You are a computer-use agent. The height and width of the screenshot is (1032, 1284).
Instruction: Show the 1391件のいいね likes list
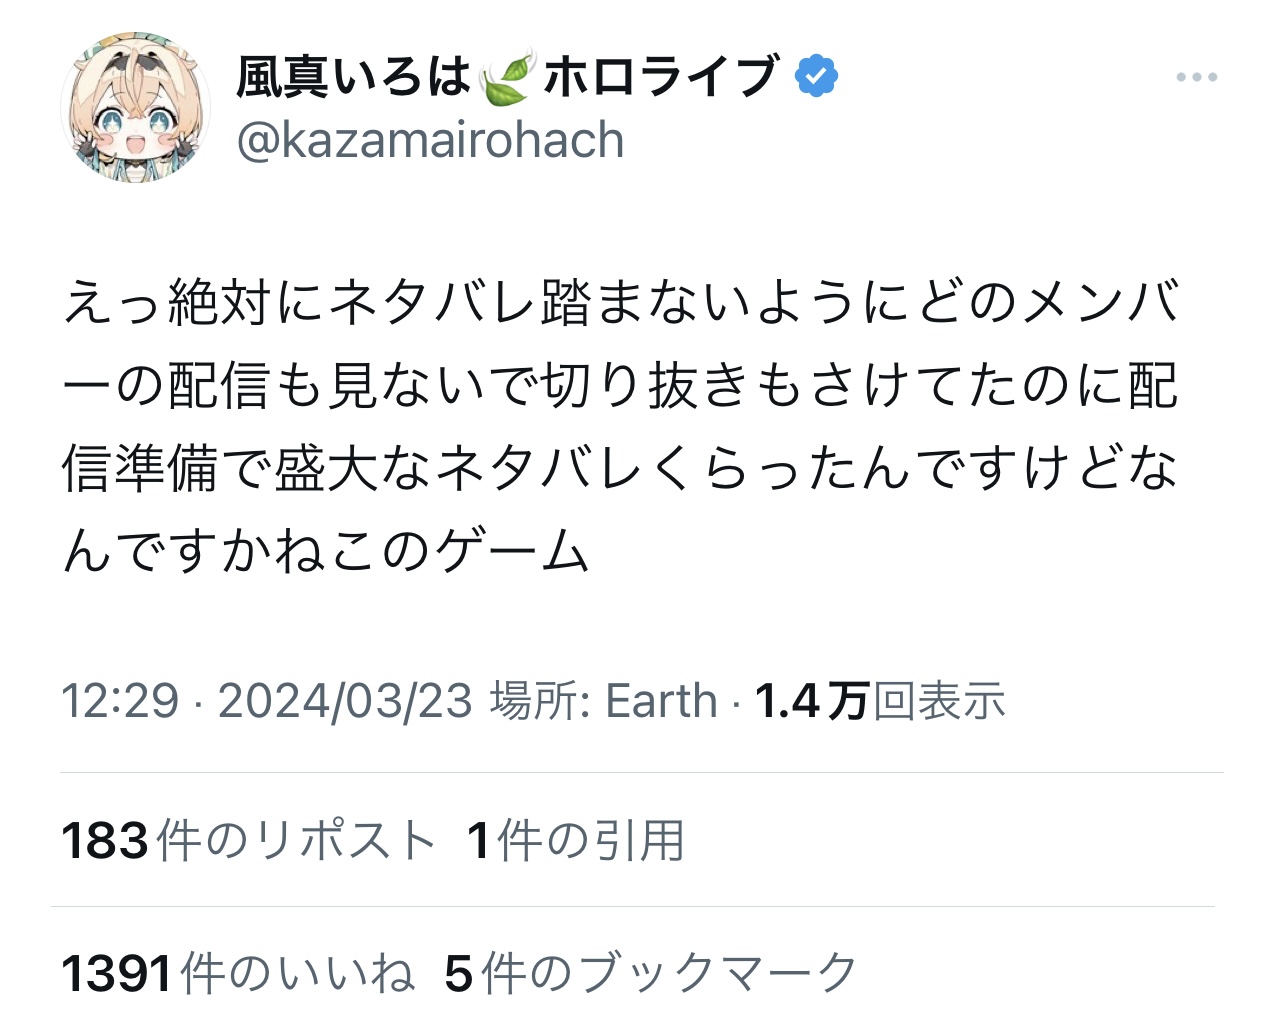click(x=238, y=973)
